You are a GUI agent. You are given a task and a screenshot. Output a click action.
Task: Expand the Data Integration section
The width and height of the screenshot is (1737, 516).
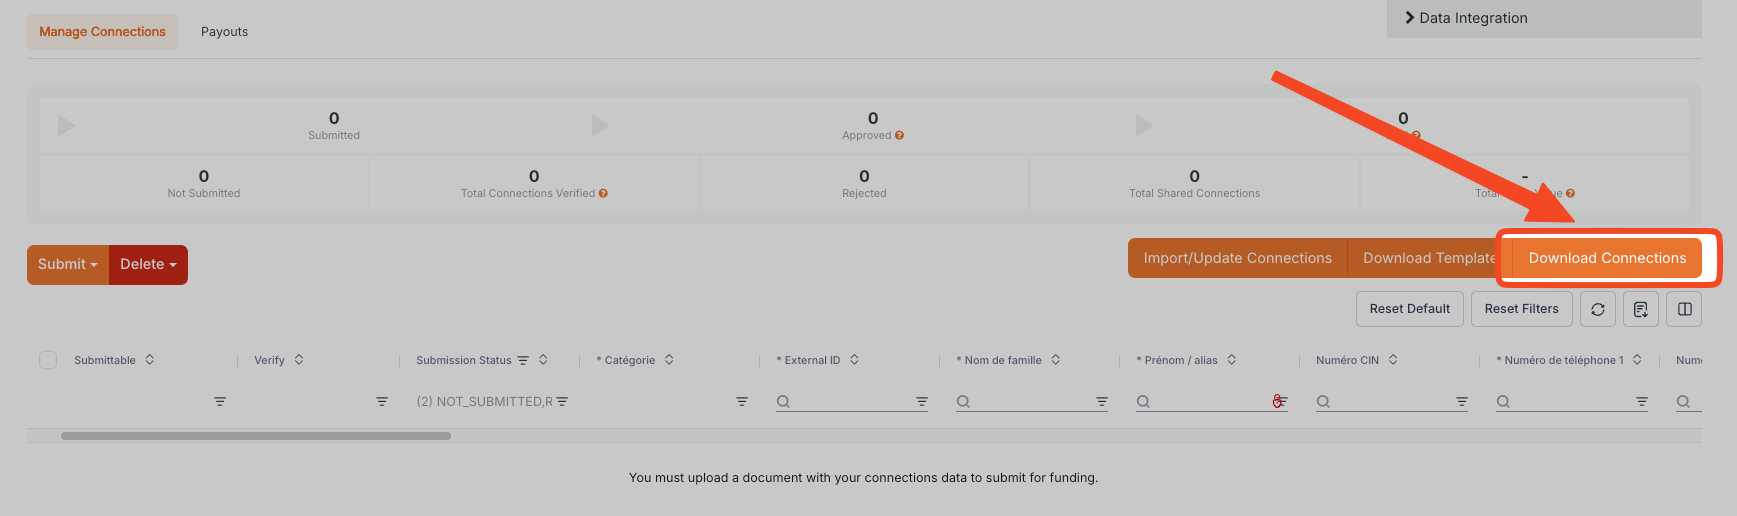point(1466,18)
